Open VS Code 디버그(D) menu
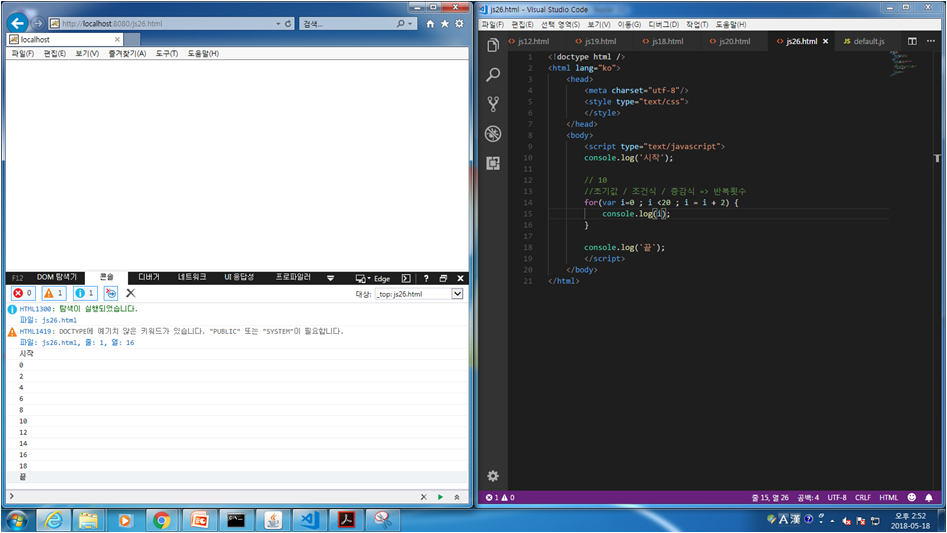The image size is (947, 533). [663, 24]
